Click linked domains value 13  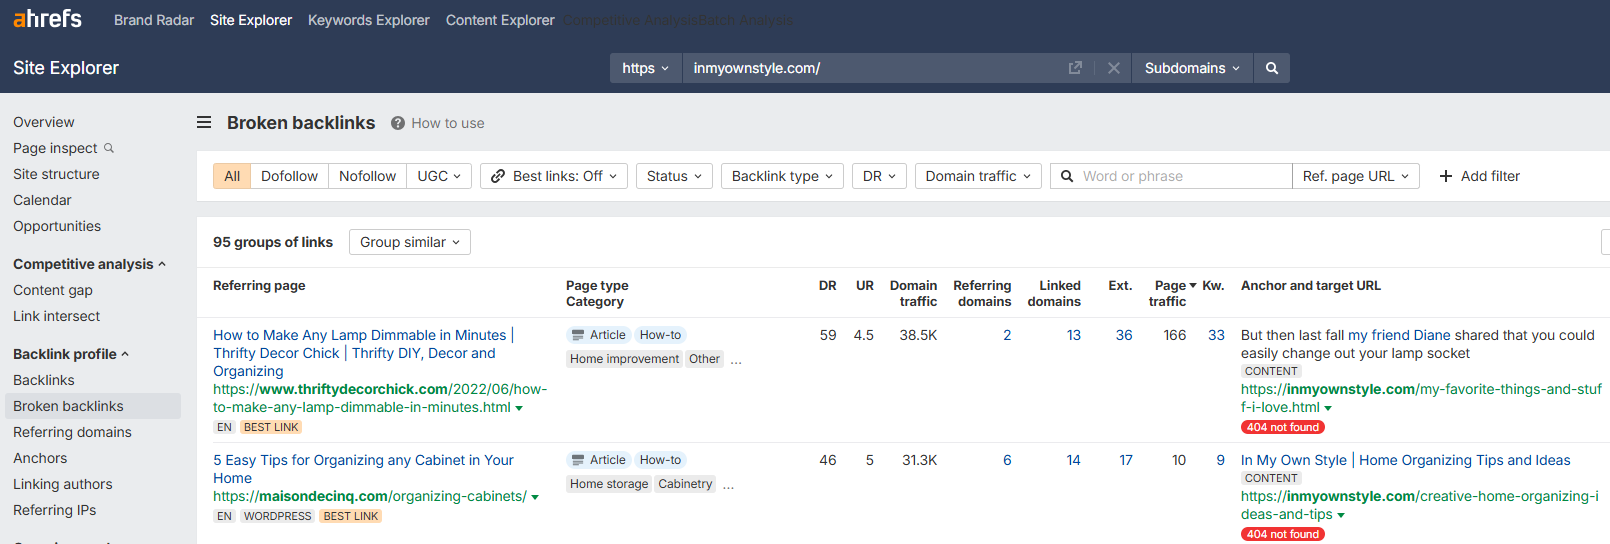pyautogui.click(x=1073, y=335)
